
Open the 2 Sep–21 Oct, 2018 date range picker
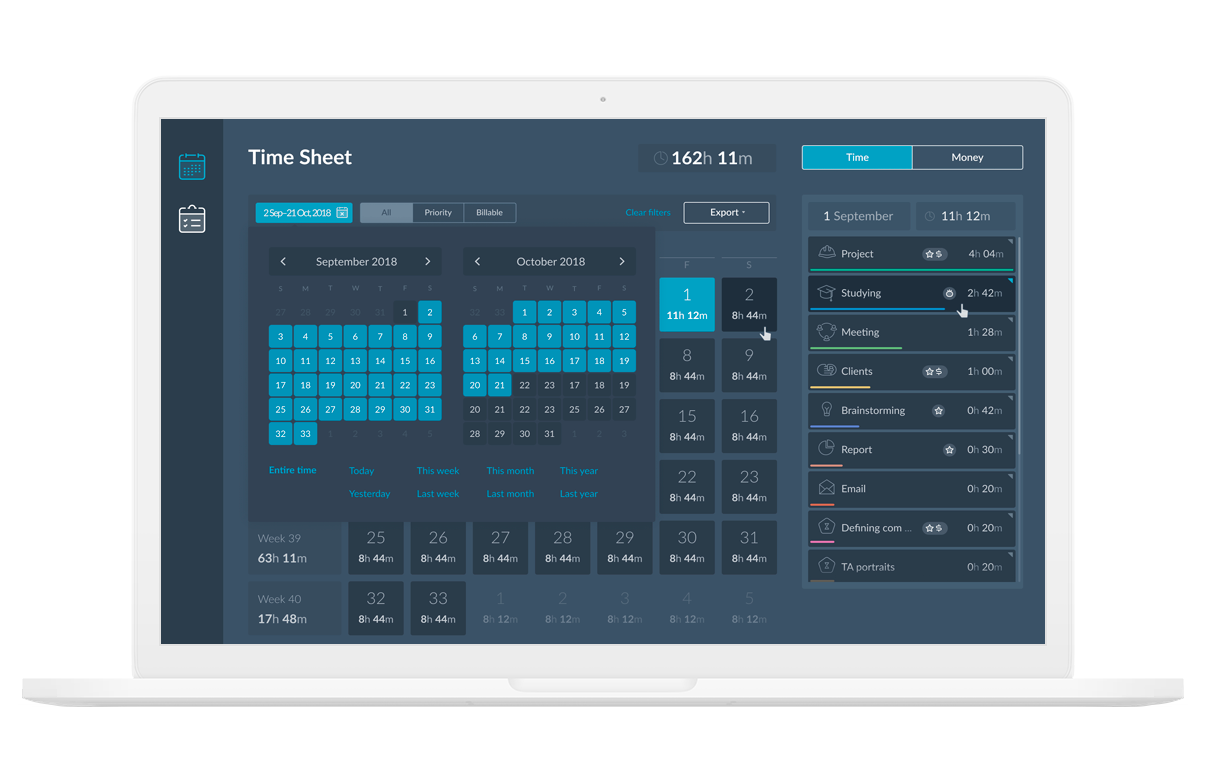pos(304,213)
